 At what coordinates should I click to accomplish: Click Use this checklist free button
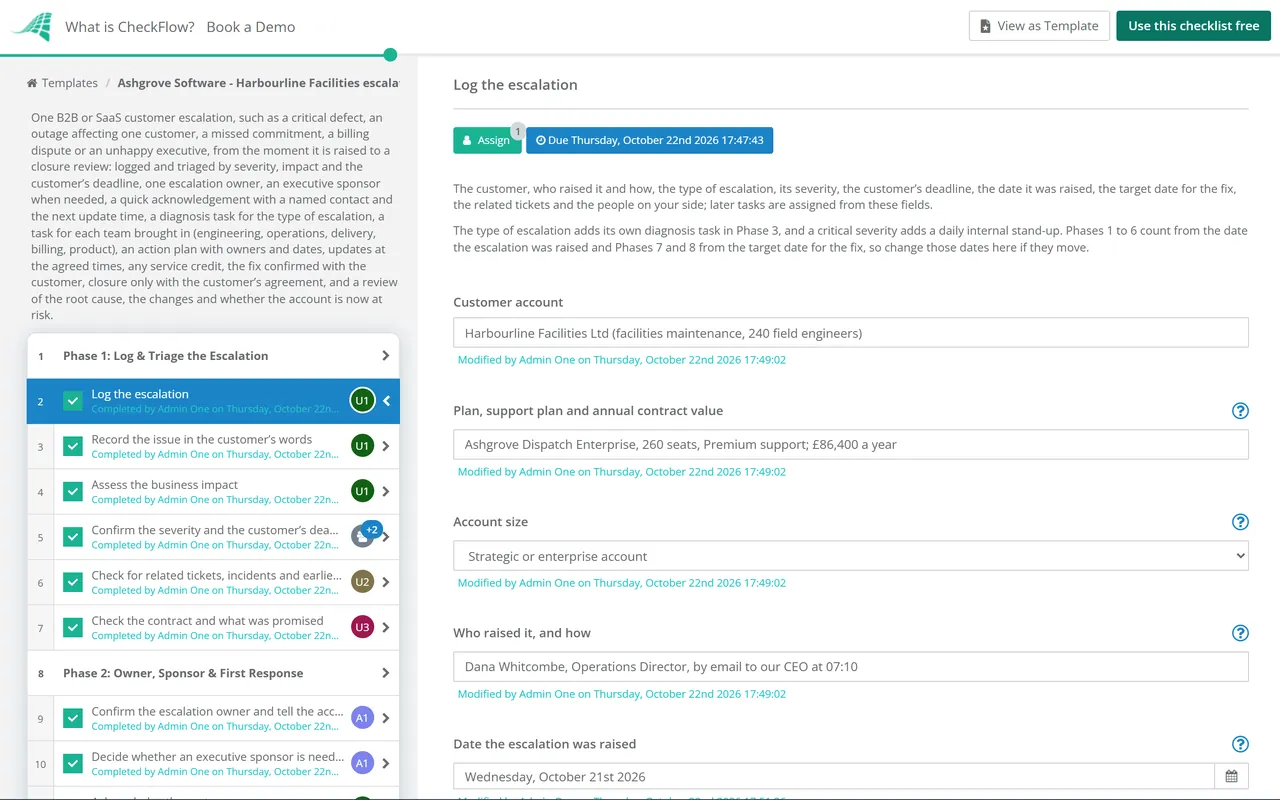tap(1193, 26)
